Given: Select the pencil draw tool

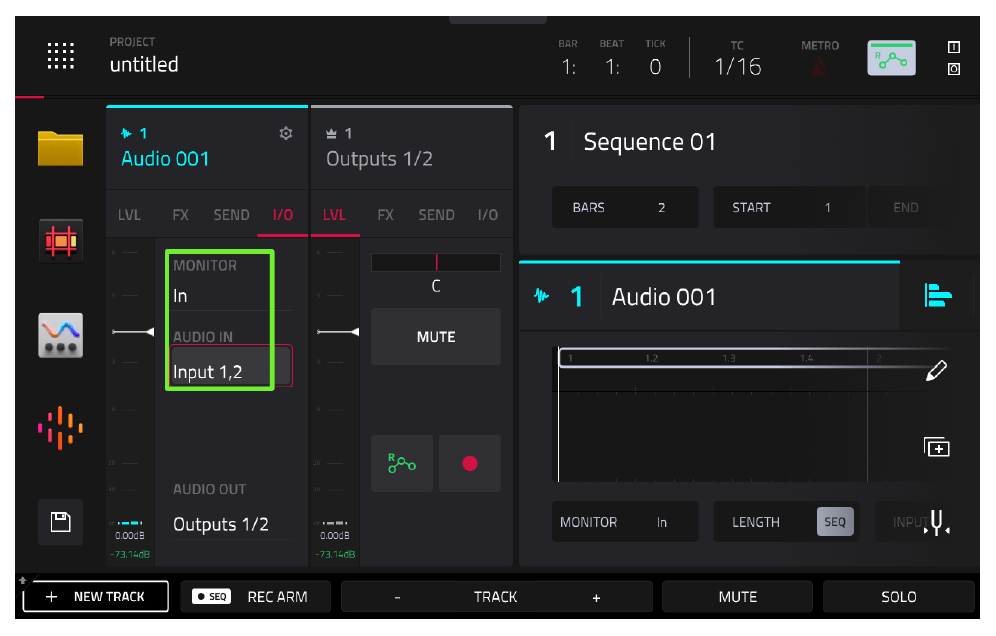Looking at the screenshot, I should [936, 370].
